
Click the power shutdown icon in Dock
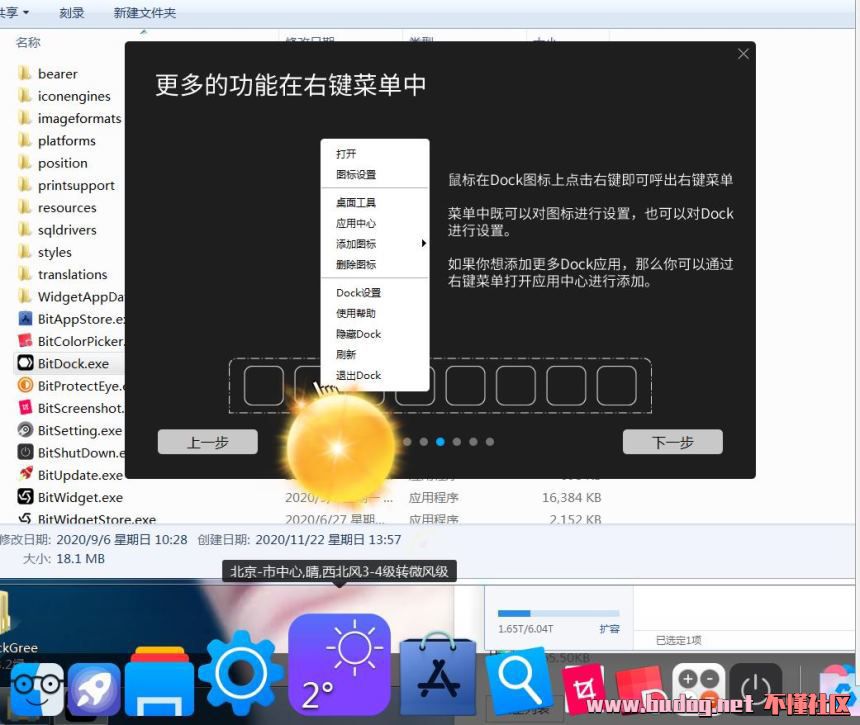[755, 691]
